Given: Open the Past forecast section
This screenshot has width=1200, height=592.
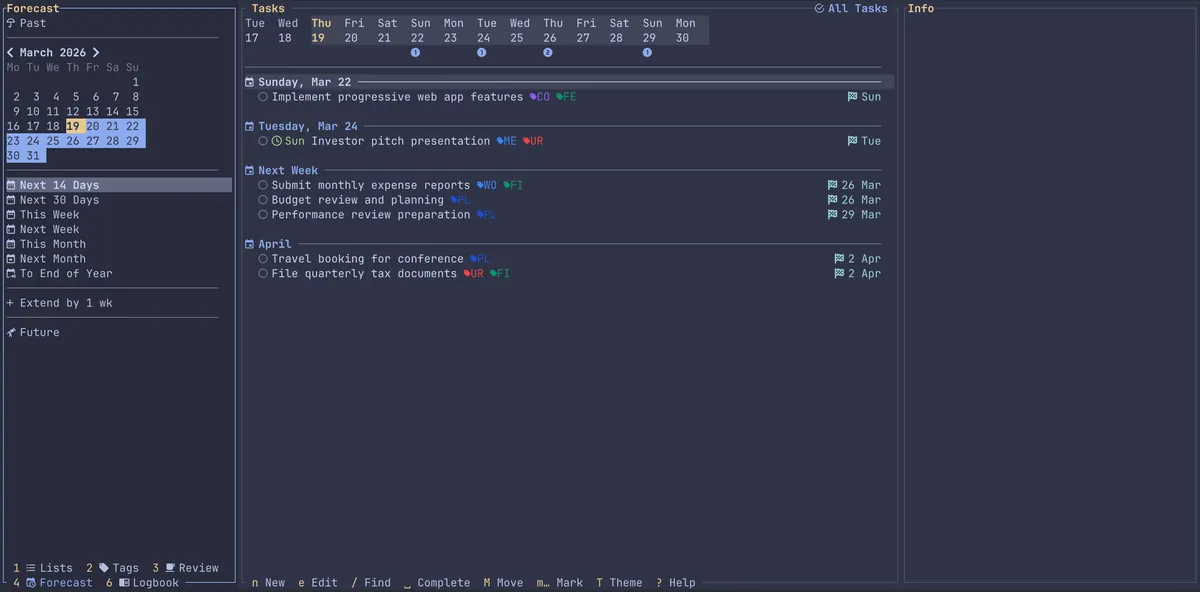Looking at the screenshot, I should tap(26, 23).
